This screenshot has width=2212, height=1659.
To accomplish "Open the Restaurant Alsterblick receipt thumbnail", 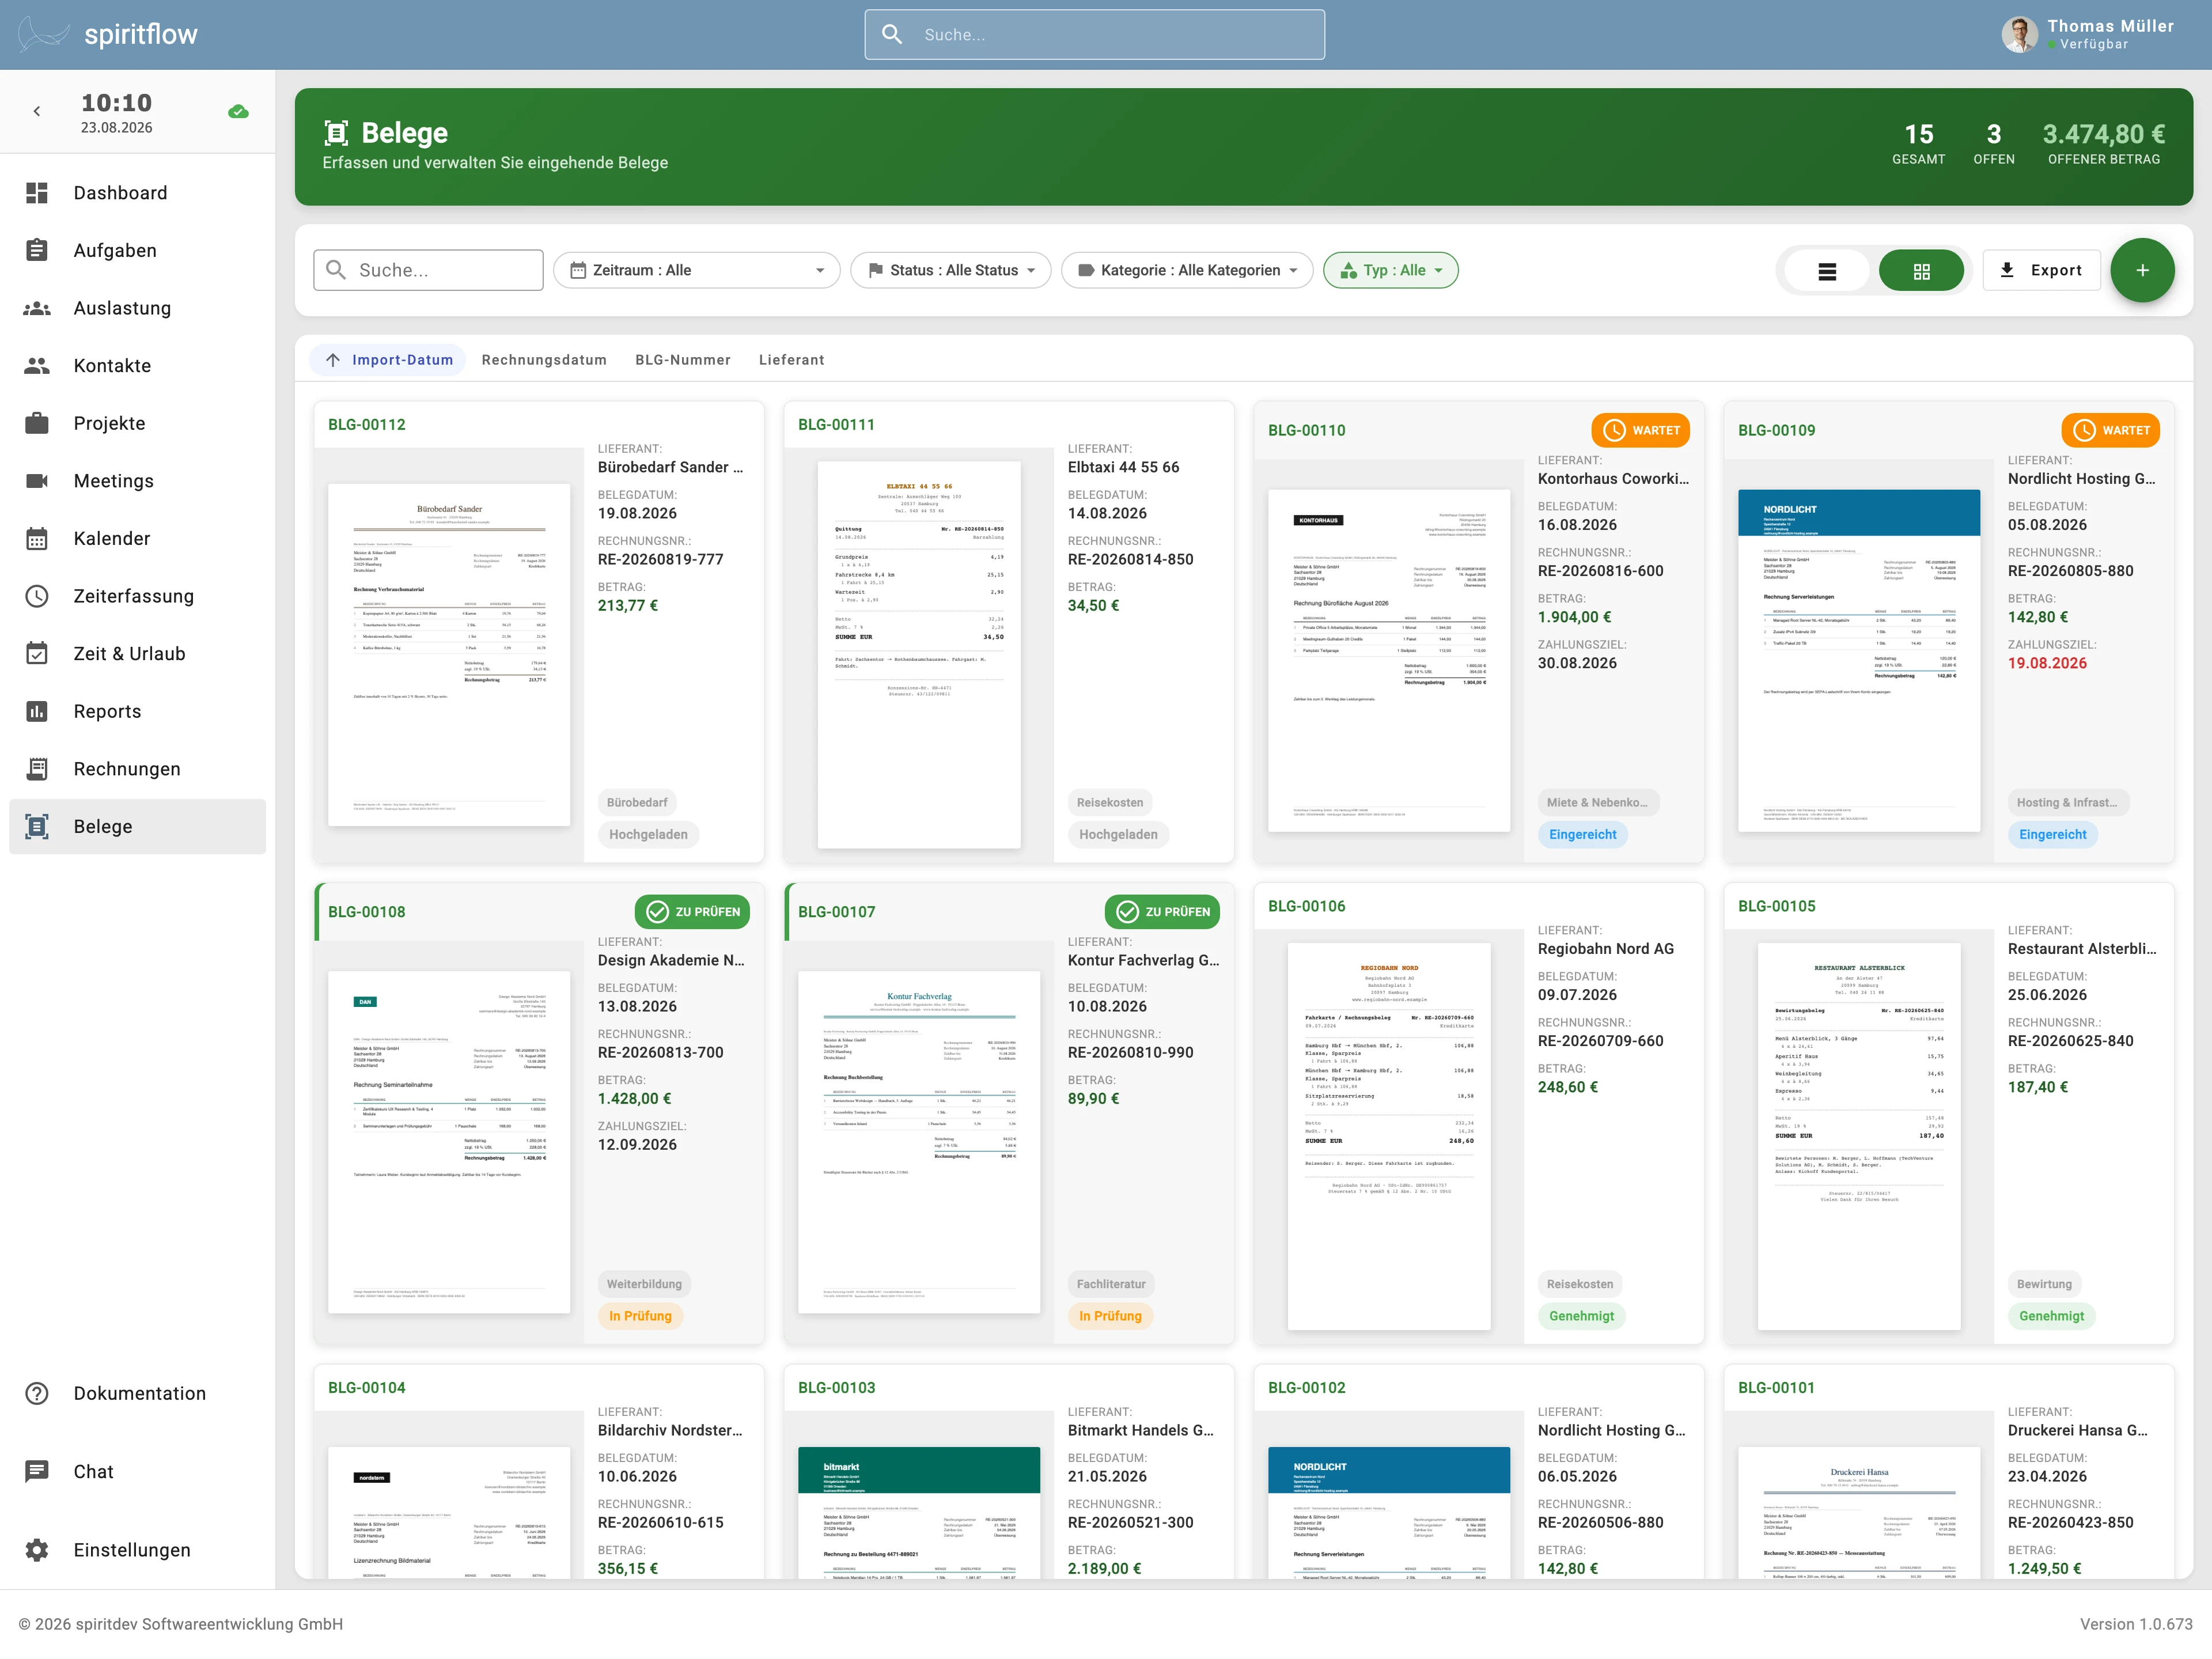I will tap(1859, 1136).
